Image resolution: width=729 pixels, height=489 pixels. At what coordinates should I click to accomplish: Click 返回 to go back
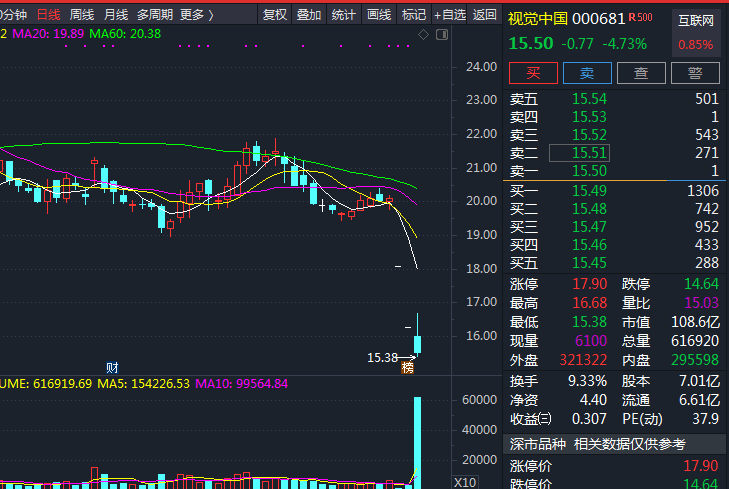point(484,15)
